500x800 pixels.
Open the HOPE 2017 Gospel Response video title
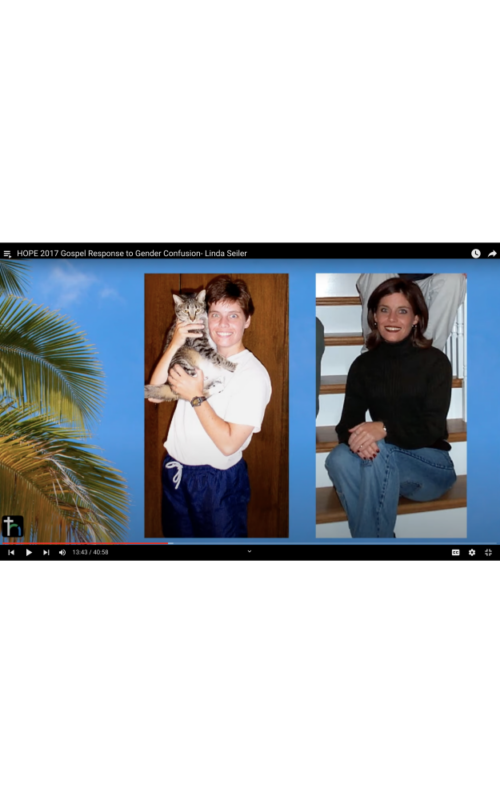coord(132,253)
